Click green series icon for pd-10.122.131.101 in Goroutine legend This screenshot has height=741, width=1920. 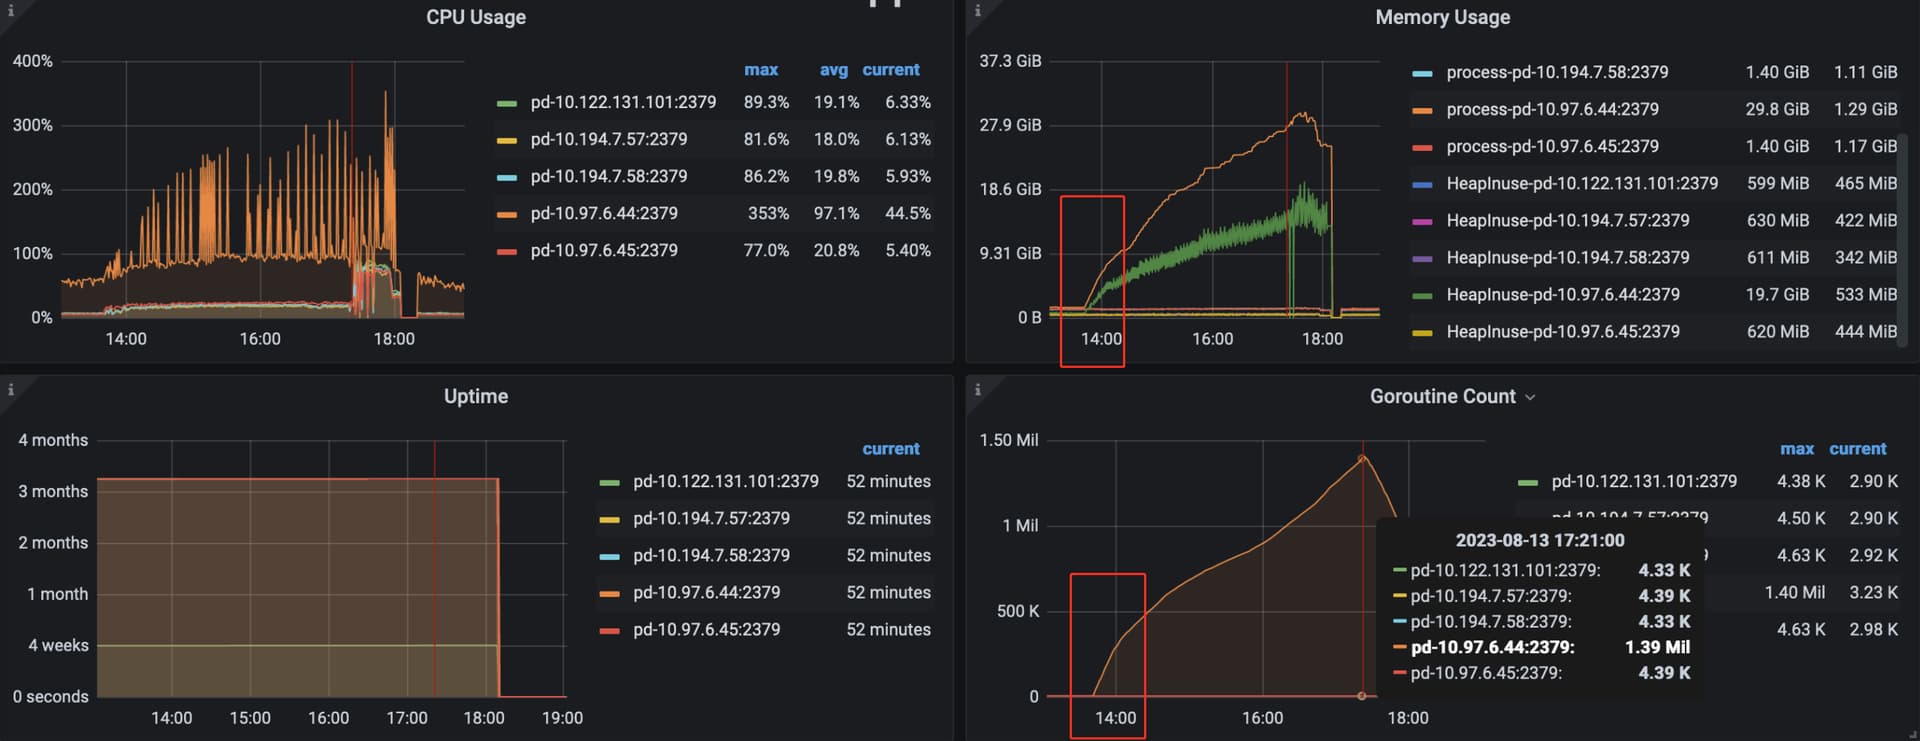tap(1527, 482)
